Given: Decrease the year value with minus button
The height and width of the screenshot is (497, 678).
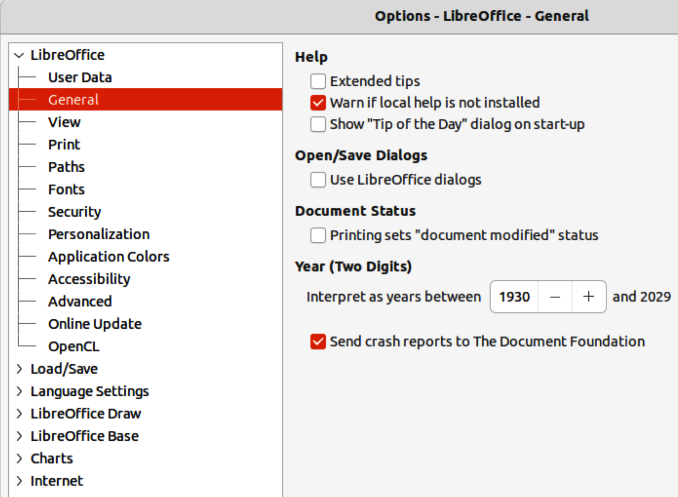Looking at the screenshot, I should 555,297.
